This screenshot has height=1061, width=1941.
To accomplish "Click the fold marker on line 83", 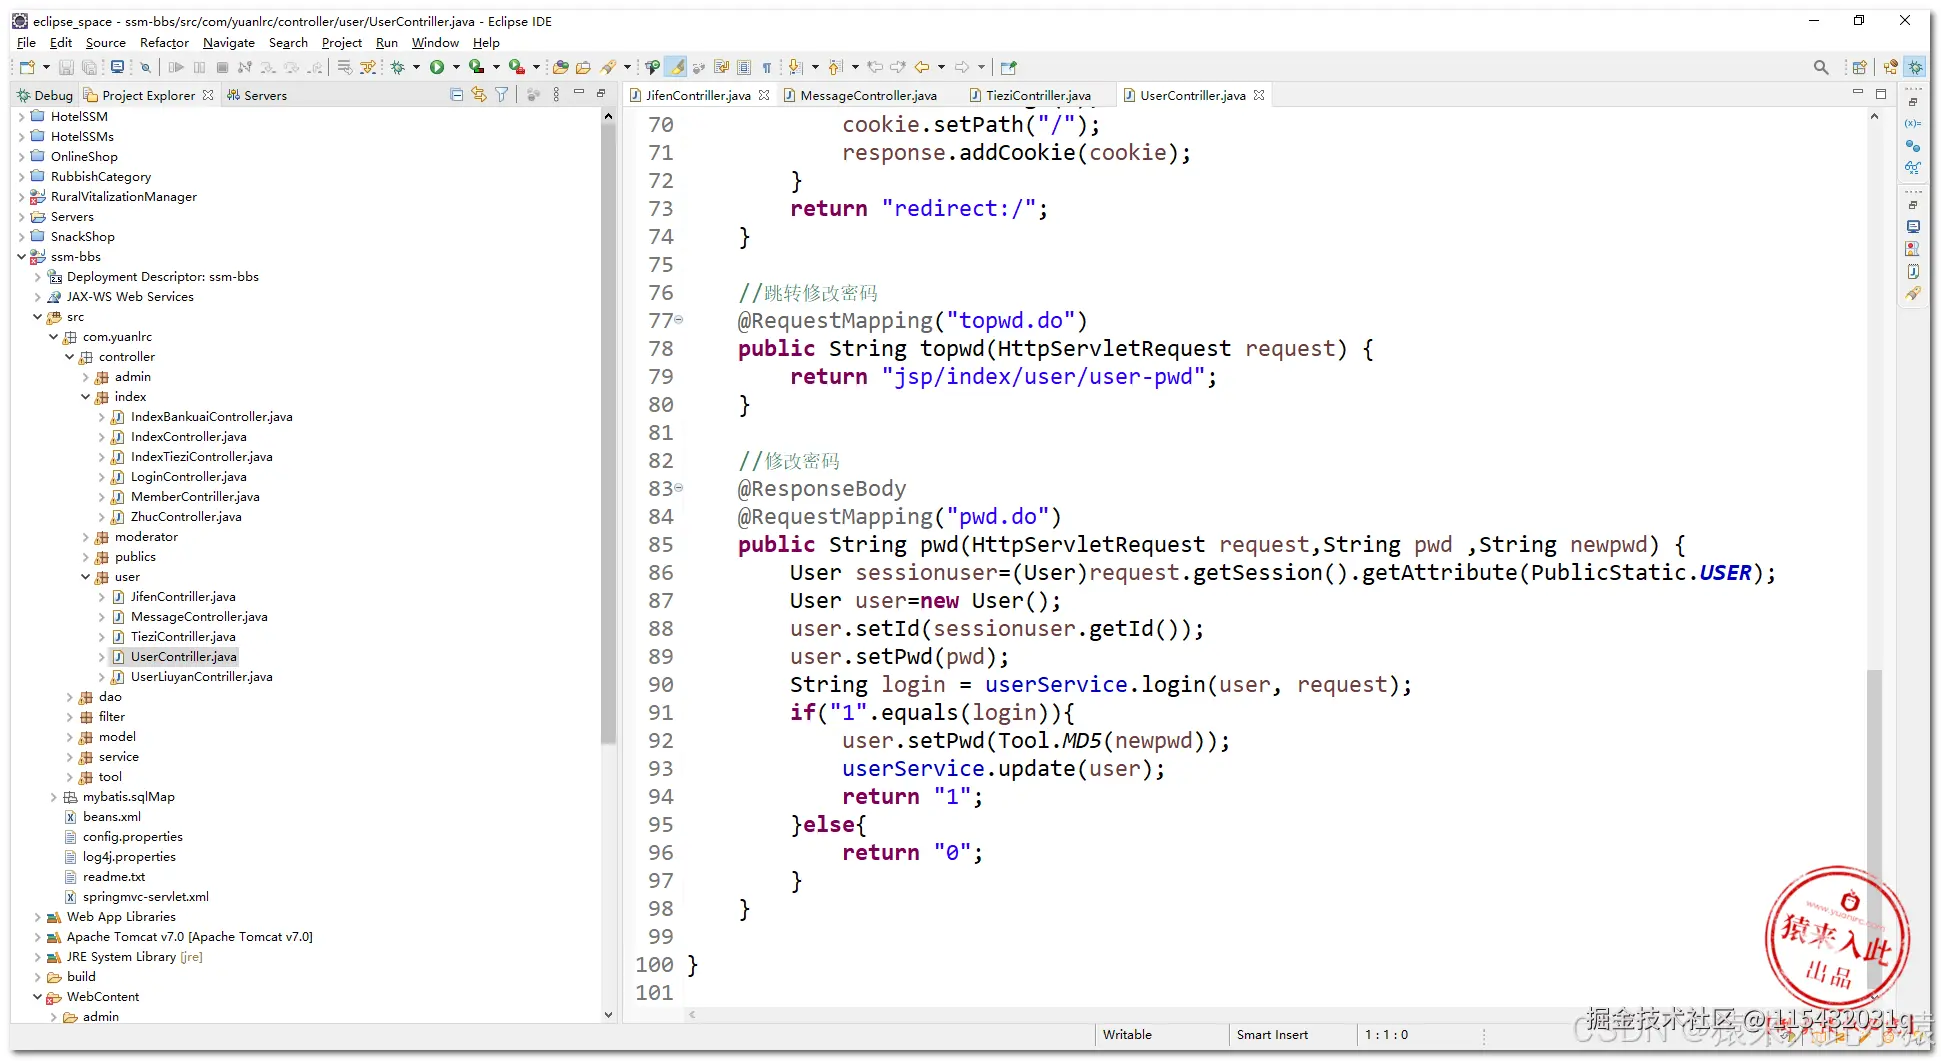I will click(679, 488).
